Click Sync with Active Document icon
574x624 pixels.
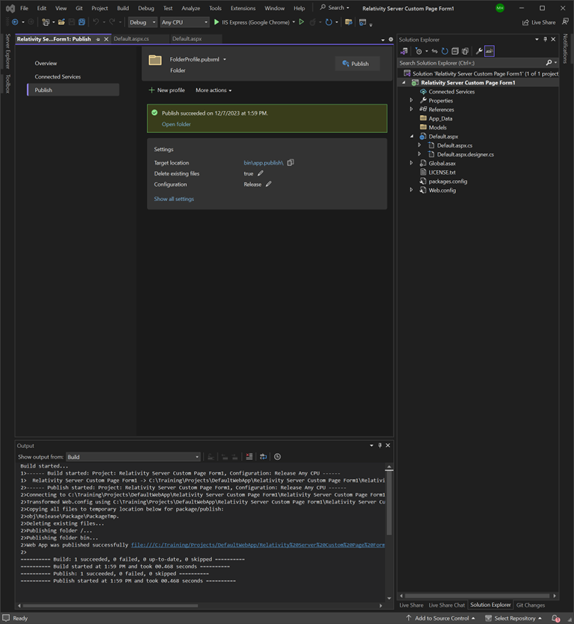[x=435, y=51]
